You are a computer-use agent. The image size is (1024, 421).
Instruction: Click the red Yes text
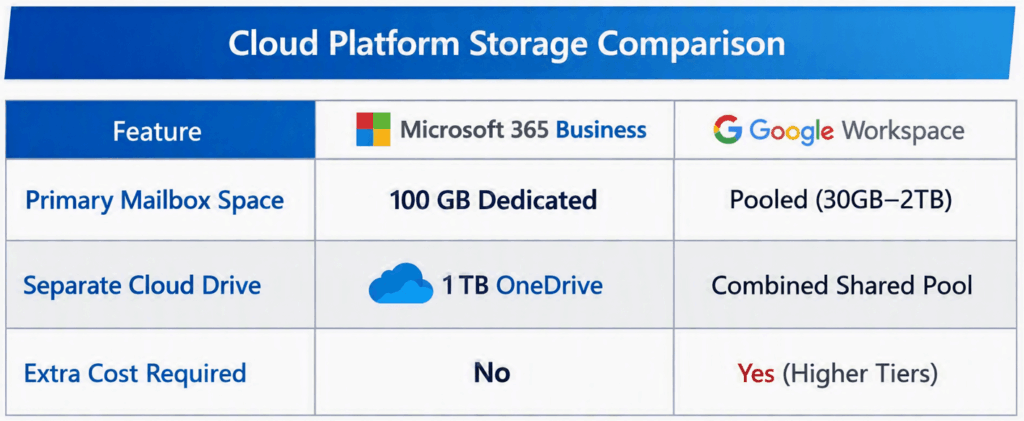click(756, 373)
